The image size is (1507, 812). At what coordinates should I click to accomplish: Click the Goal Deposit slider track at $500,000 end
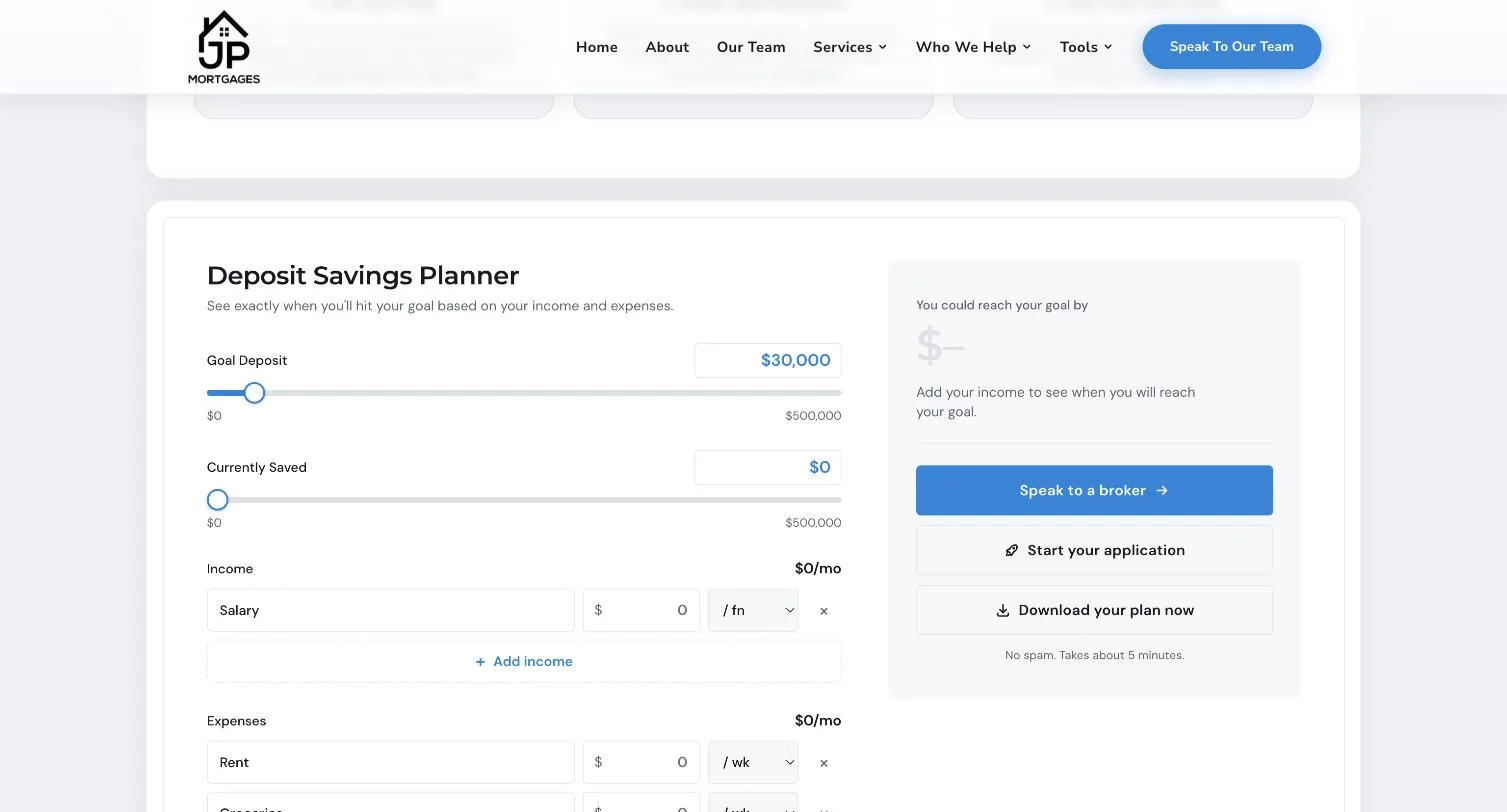point(838,393)
